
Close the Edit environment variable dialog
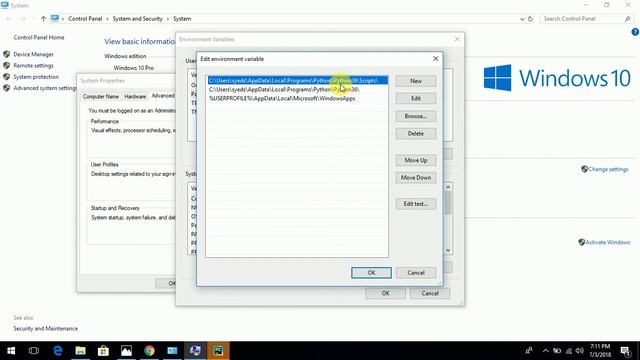coord(435,59)
